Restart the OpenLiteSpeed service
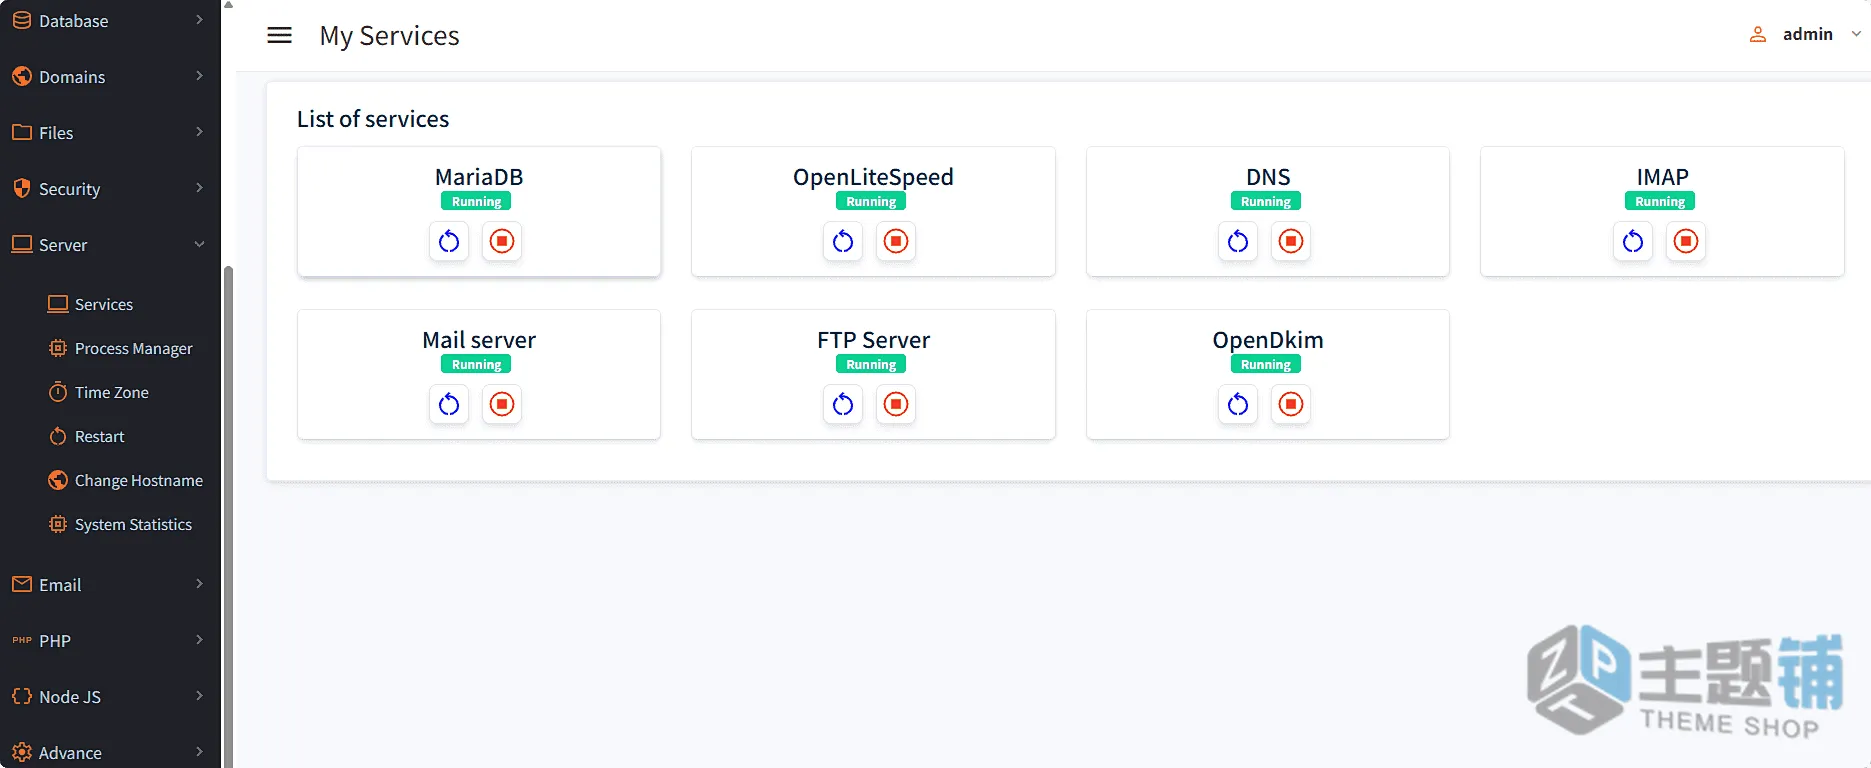 point(843,241)
